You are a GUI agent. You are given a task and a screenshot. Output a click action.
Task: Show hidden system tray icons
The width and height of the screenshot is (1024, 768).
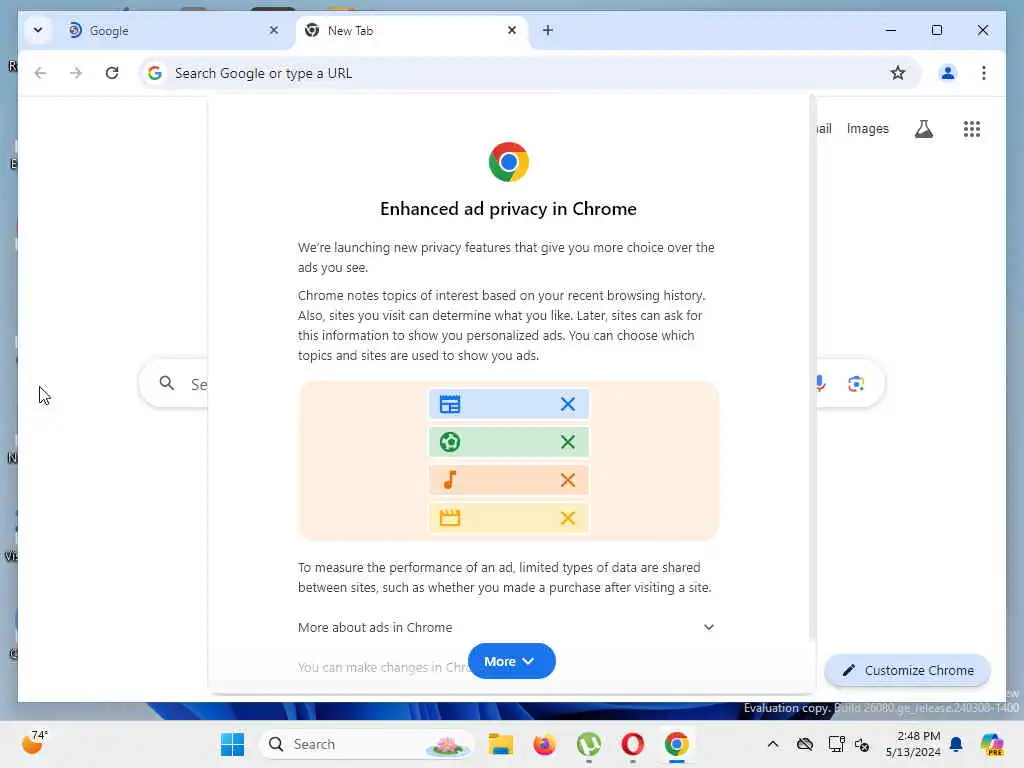(773, 744)
